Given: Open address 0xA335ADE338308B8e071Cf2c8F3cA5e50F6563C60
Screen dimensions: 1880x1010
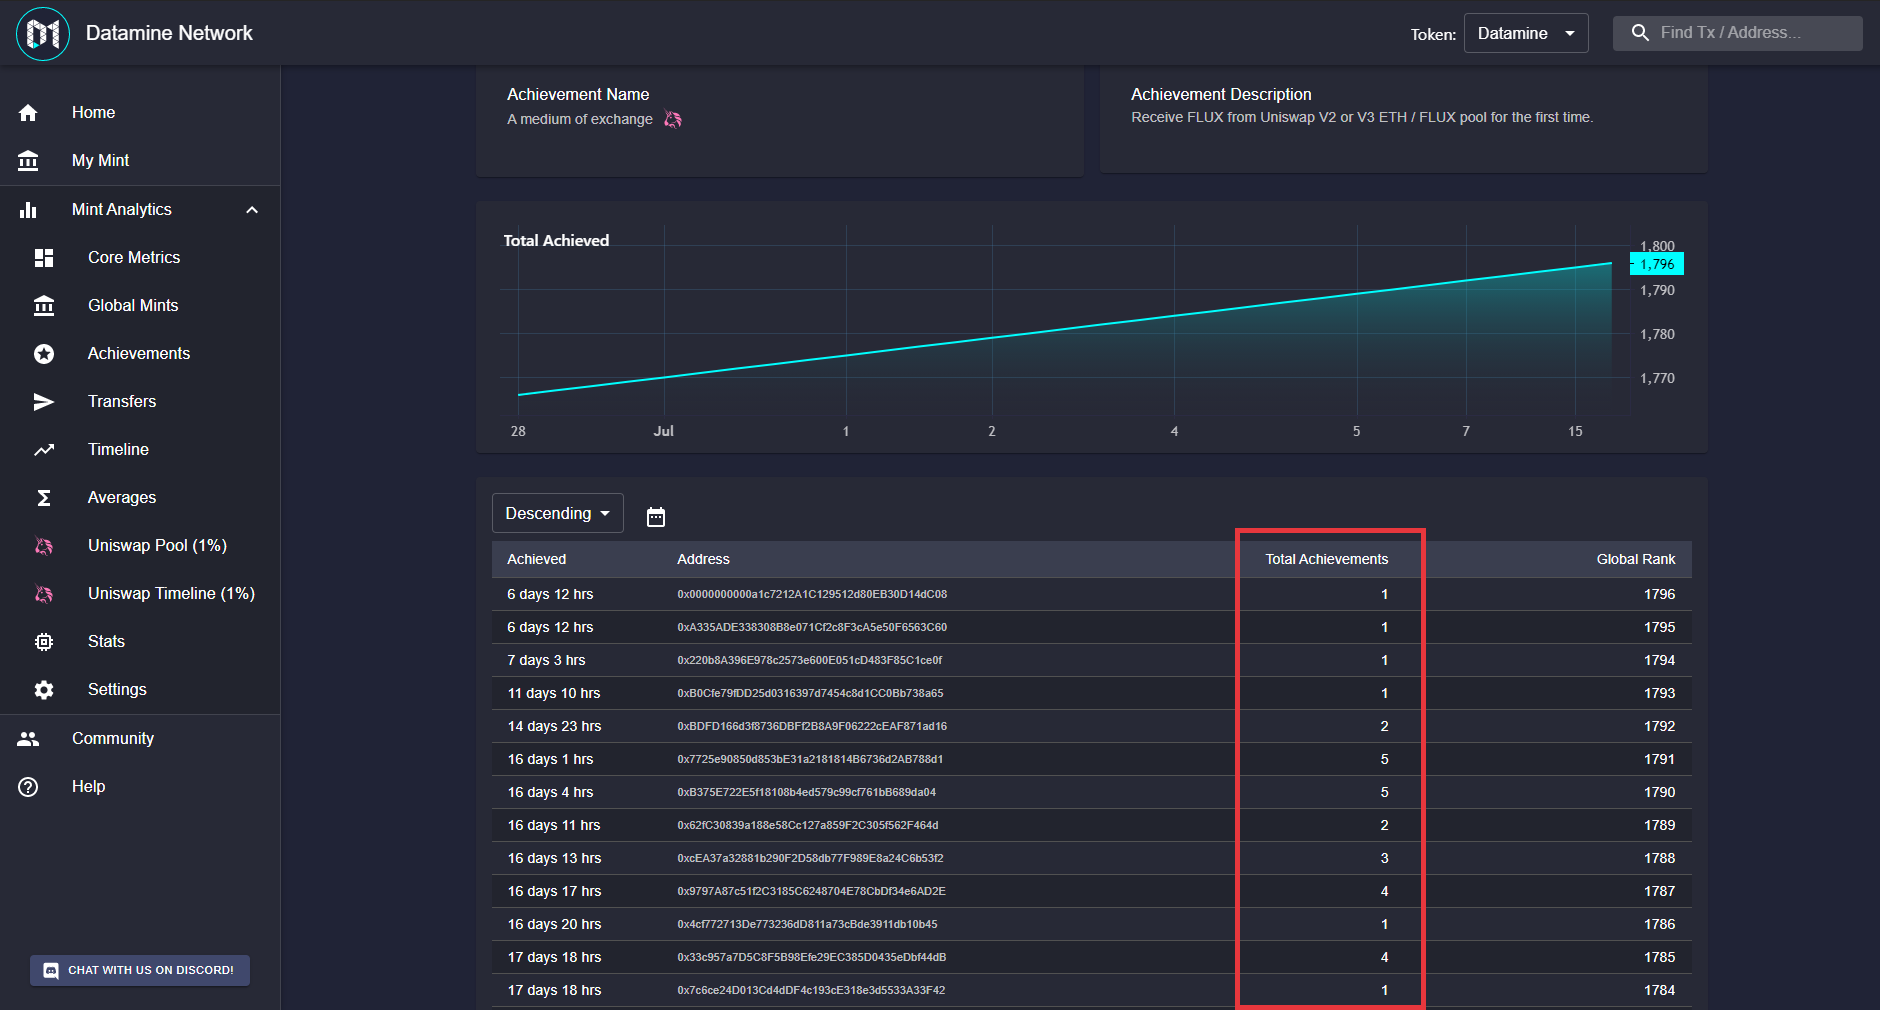Looking at the screenshot, I should click(812, 628).
